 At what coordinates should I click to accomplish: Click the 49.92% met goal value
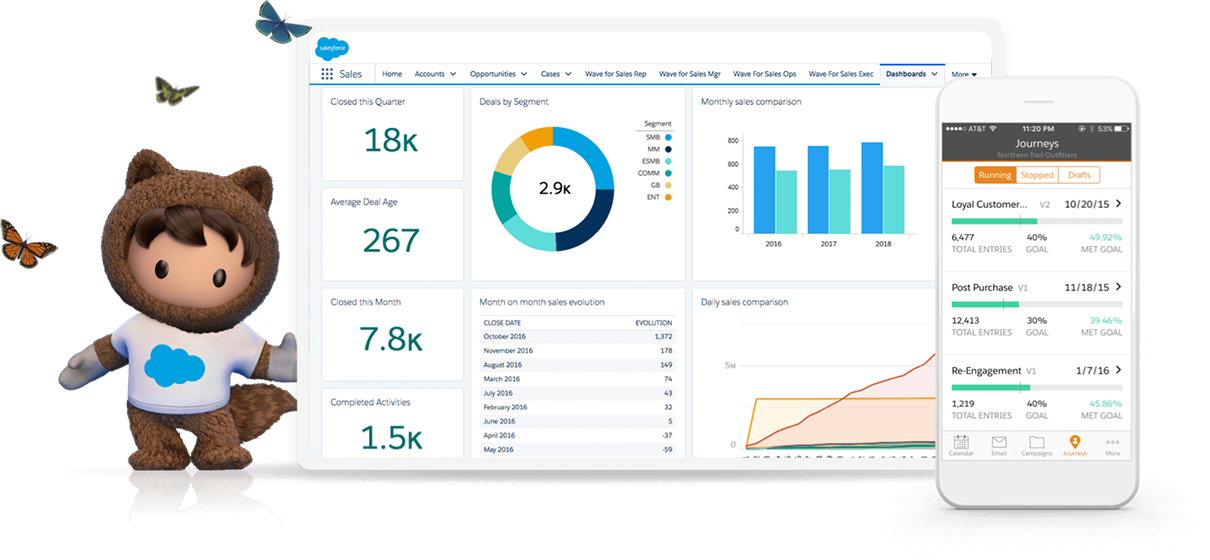[x=1106, y=237]
